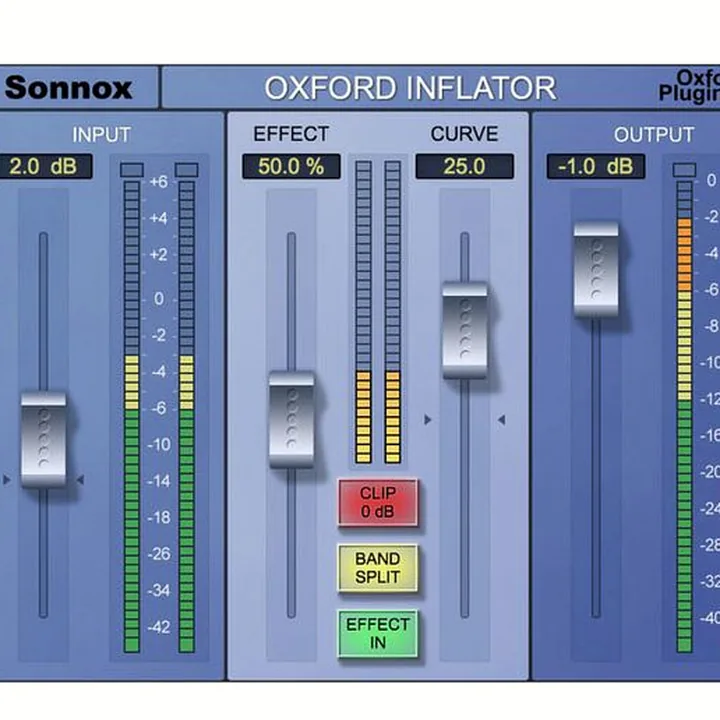This screenshot has height=720, width=720.
Task: Click the OUTPUT fader handle
Action: 596,270
